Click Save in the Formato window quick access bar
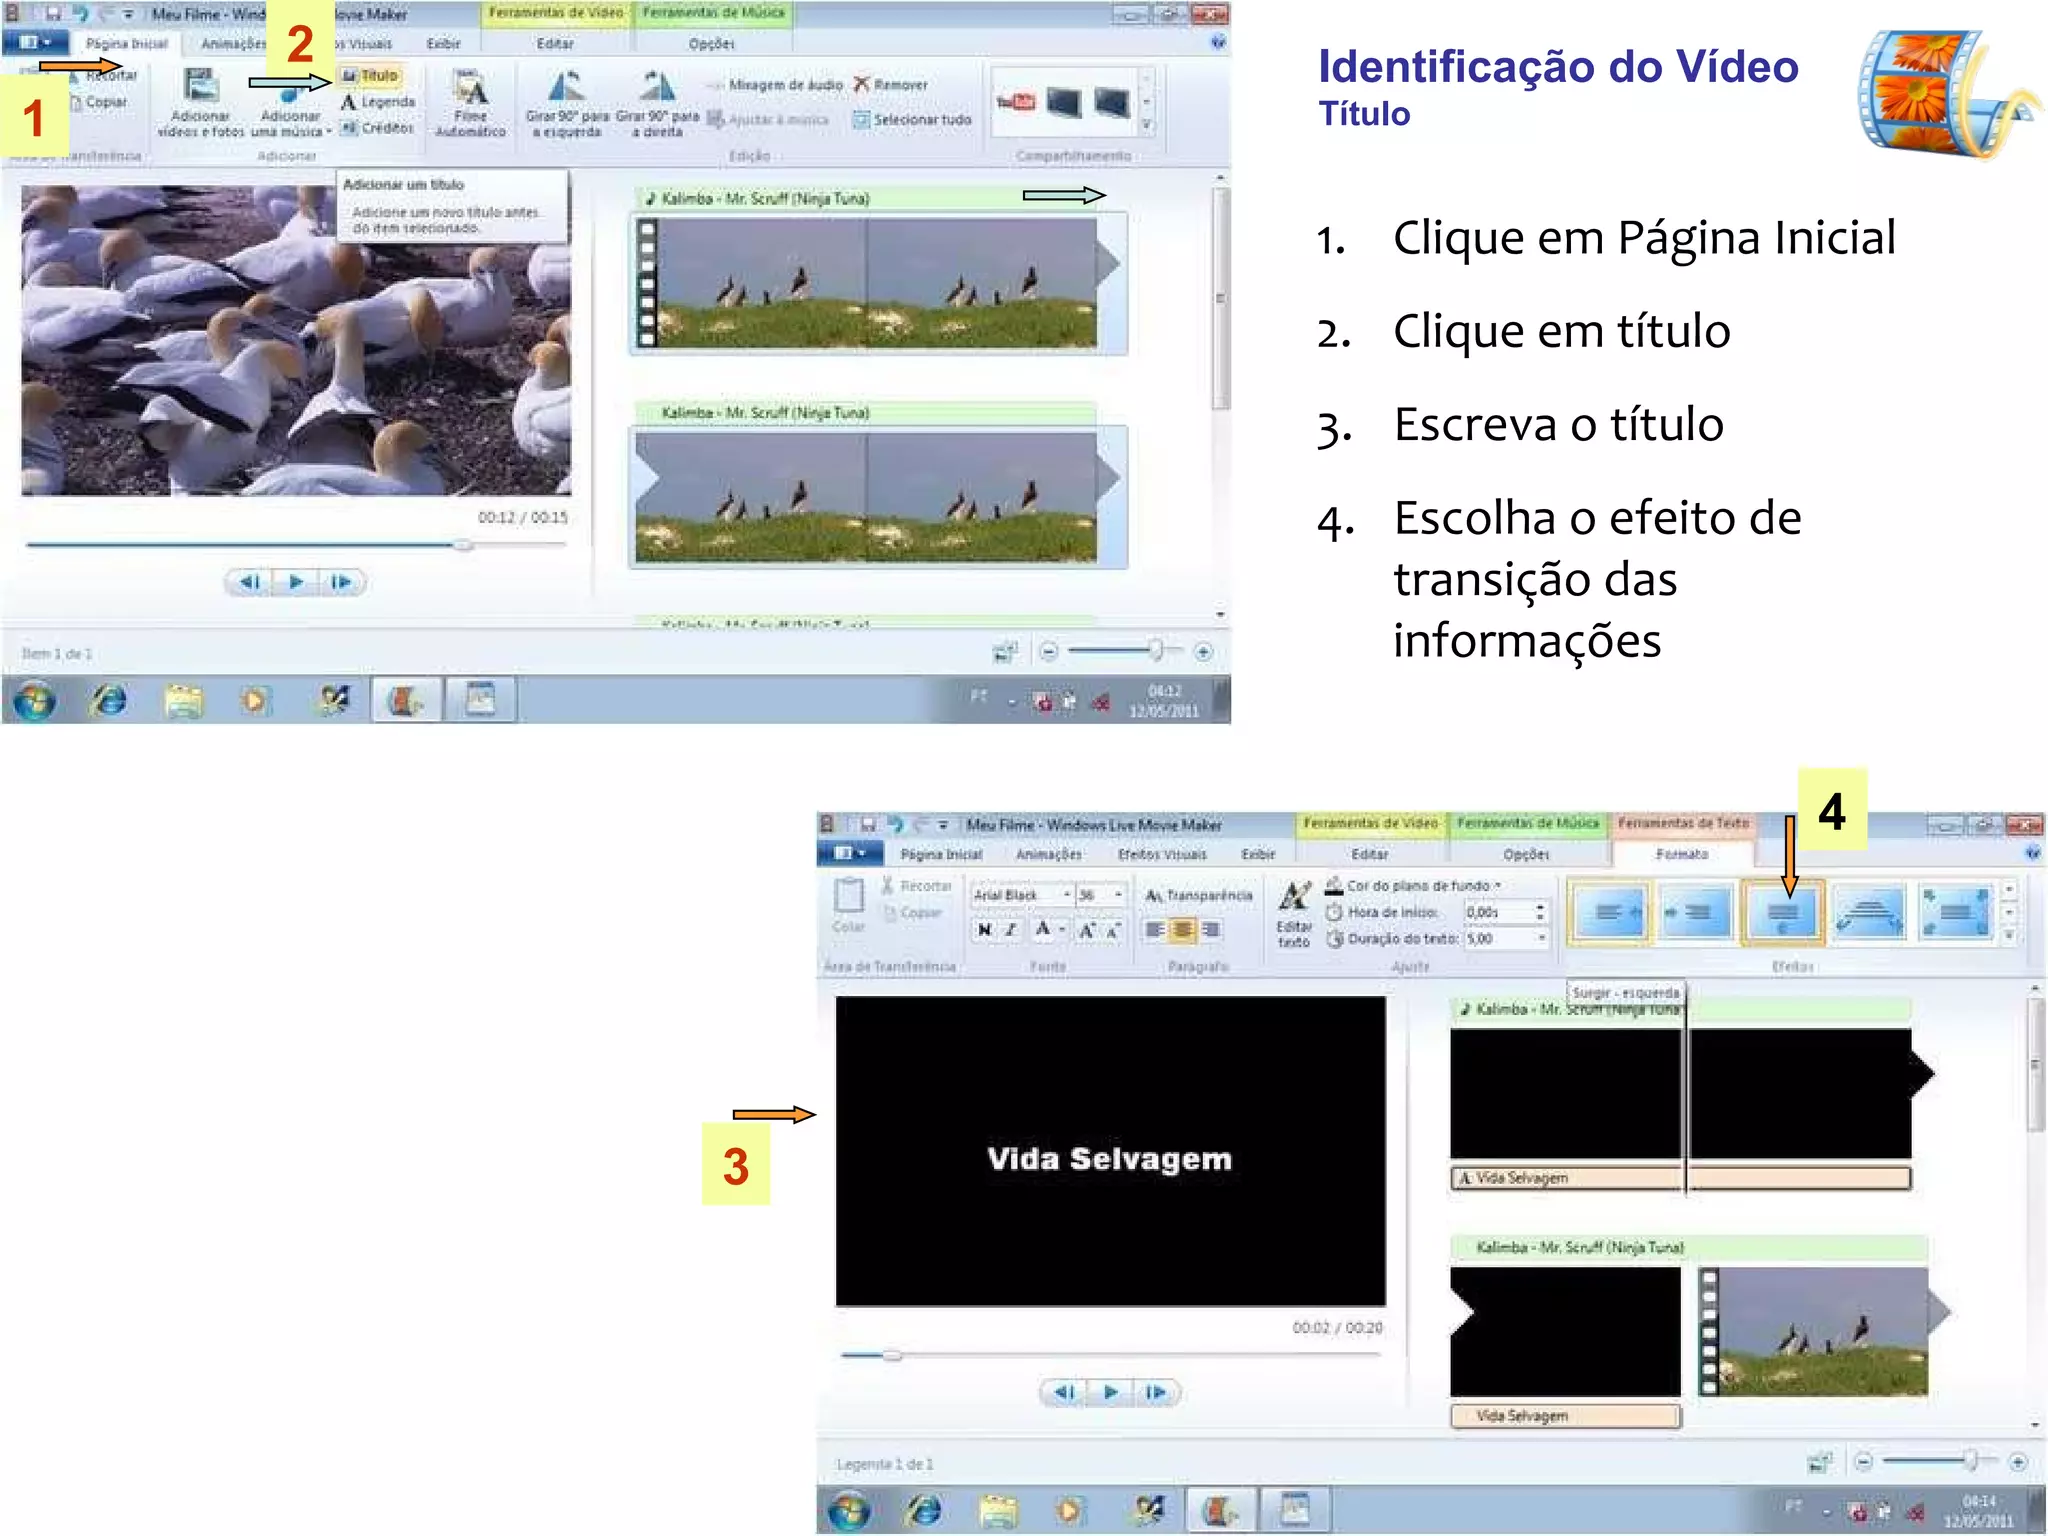2048x1536 pixels. (x=867, y=825)
